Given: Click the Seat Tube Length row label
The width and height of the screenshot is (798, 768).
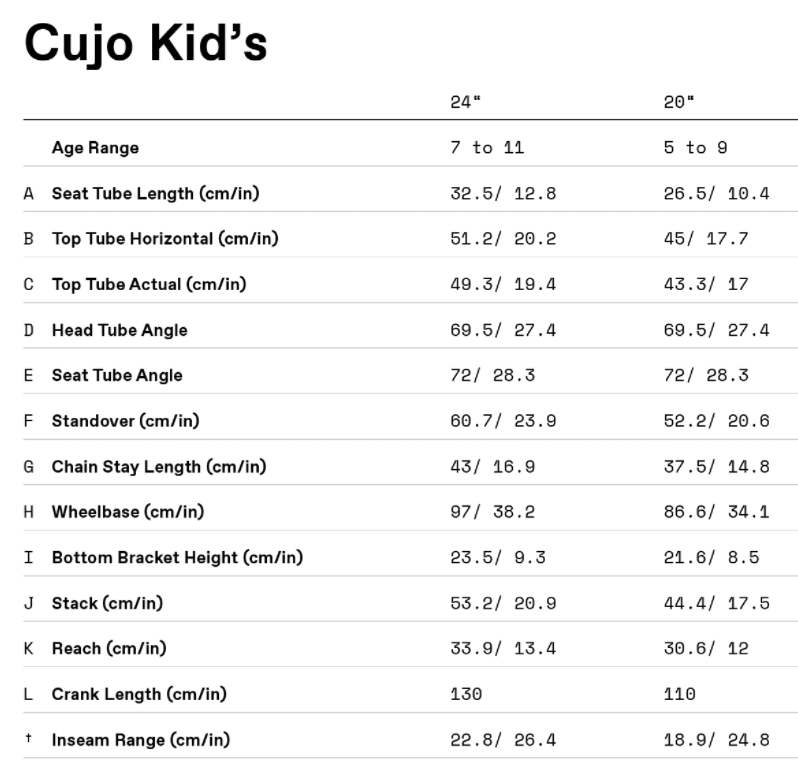Looking at the screenshot, I should point(155,194).
